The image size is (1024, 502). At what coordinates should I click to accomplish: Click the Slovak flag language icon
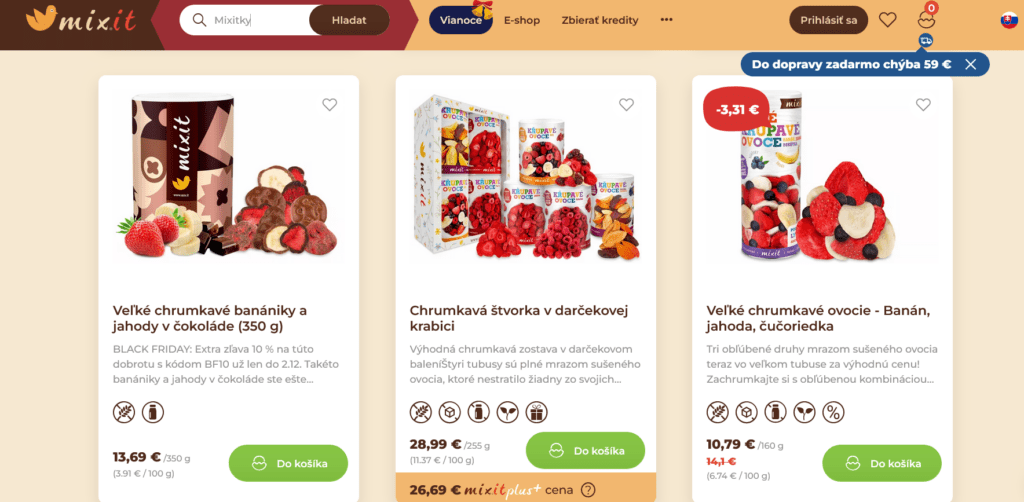tap(1009, 21)
